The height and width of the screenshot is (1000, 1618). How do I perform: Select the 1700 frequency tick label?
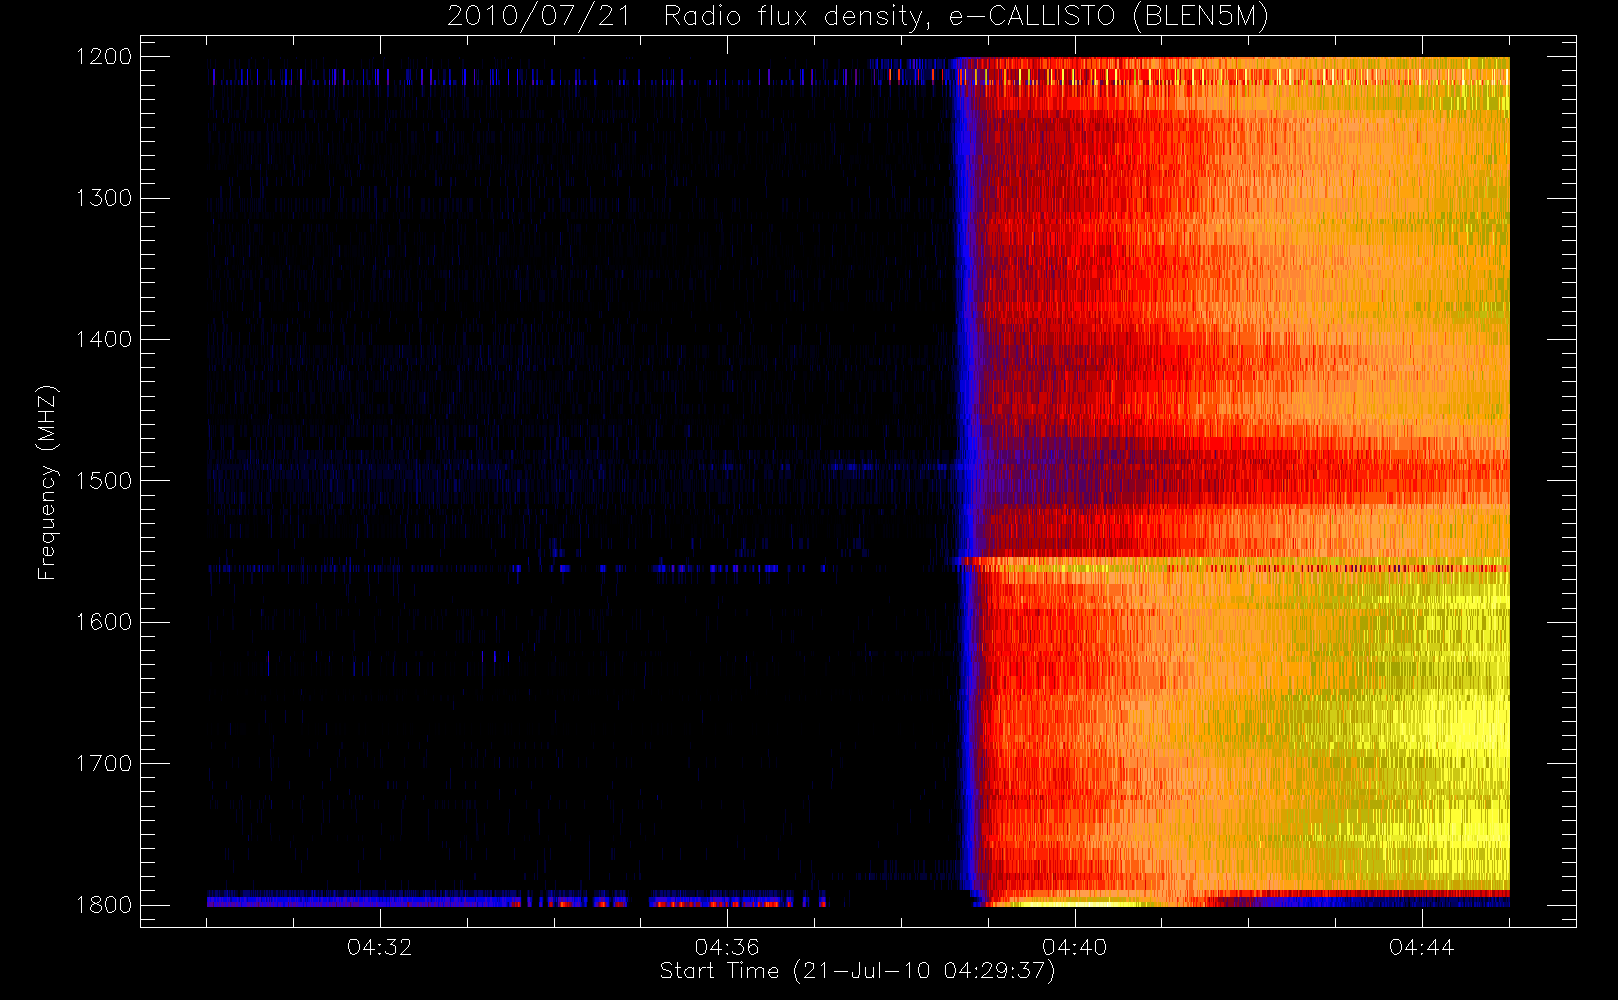(x=104, y=764)
